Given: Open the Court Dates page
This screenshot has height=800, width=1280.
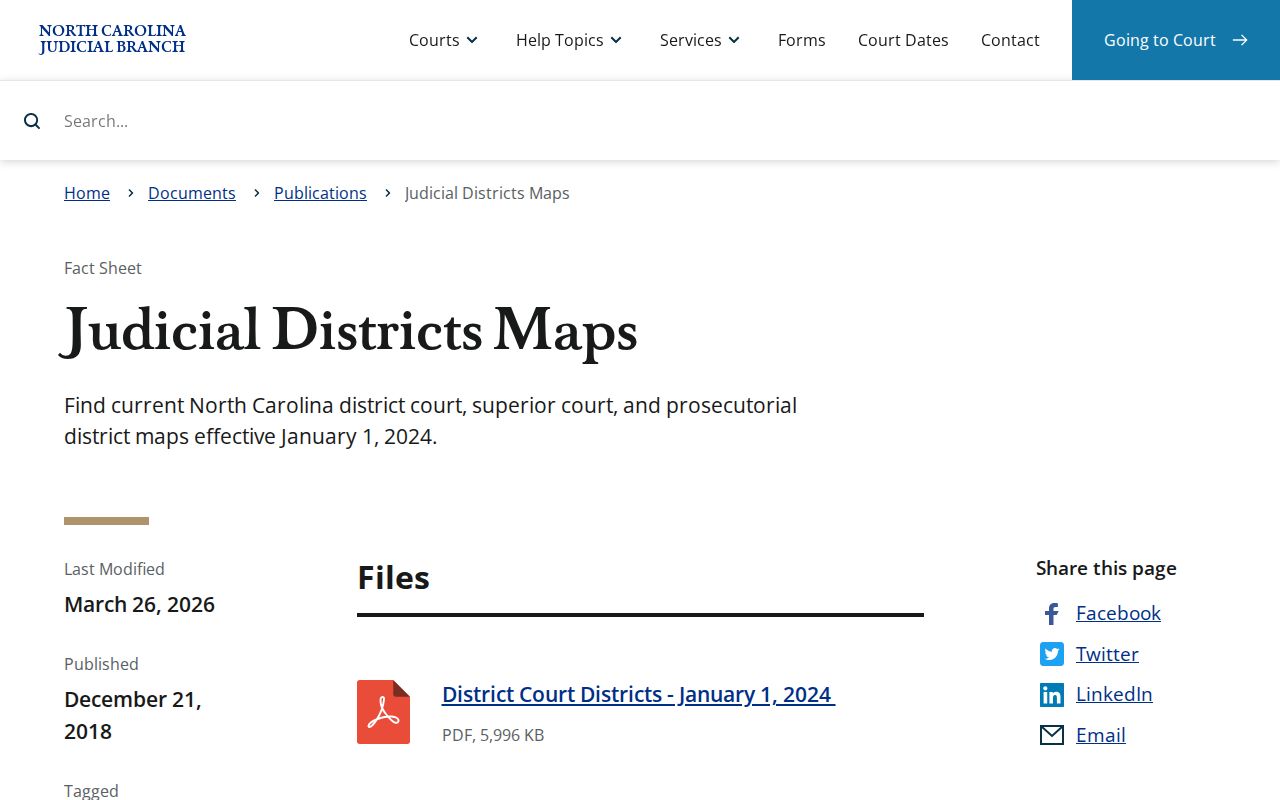Looking at the screenshot, I should pyautogui.click(x=903, y=40).
